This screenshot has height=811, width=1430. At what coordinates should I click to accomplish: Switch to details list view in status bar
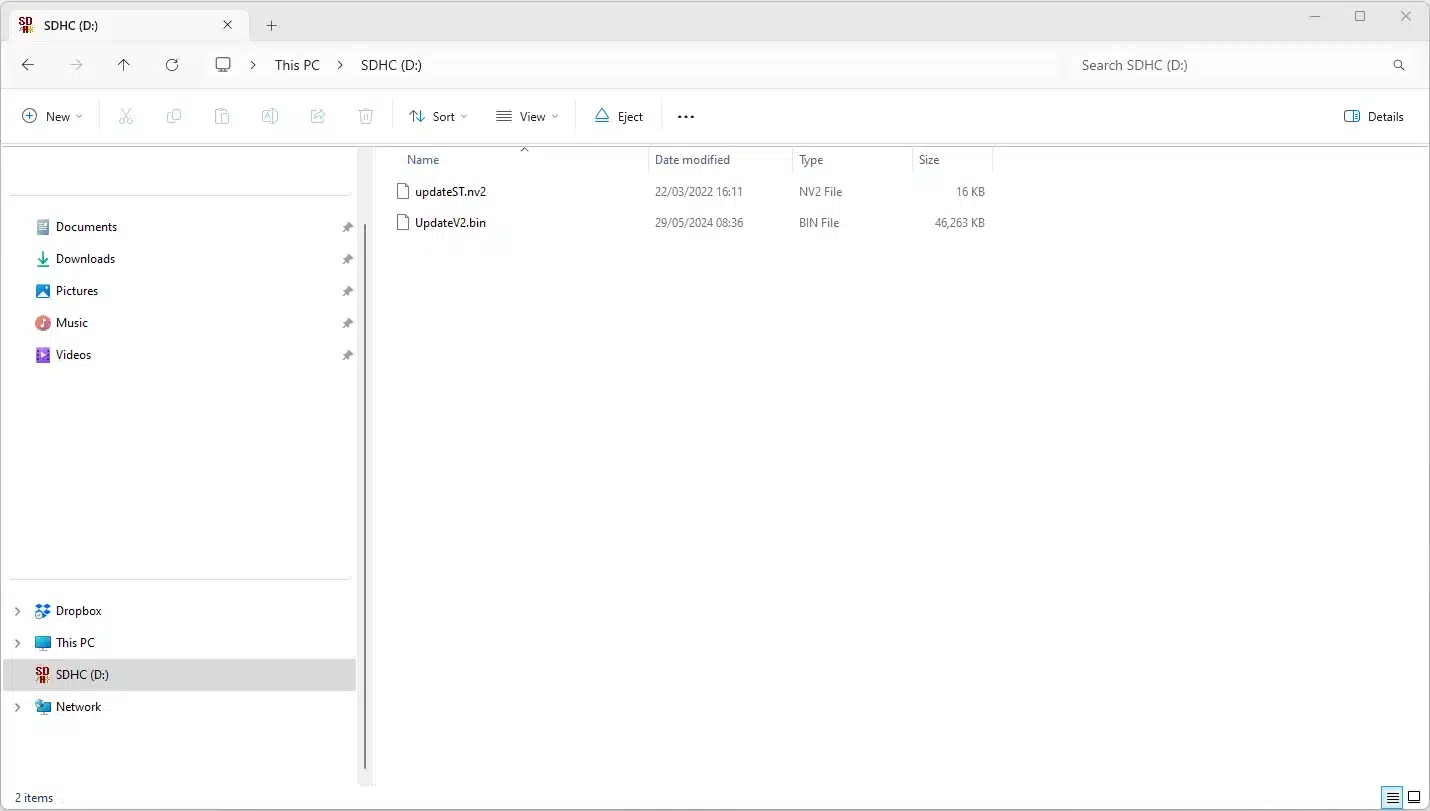[1392, 797]
